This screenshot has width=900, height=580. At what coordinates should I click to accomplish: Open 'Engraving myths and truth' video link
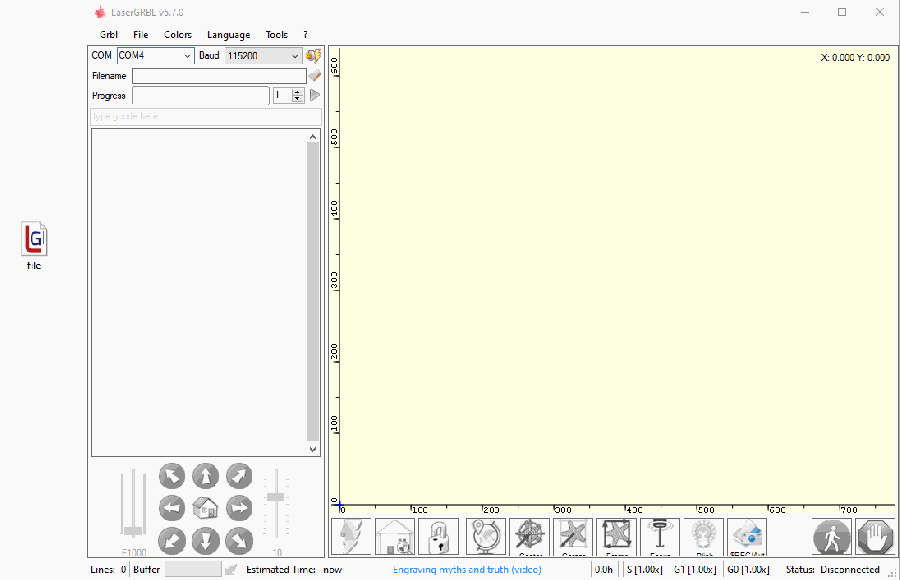point(467,570)
